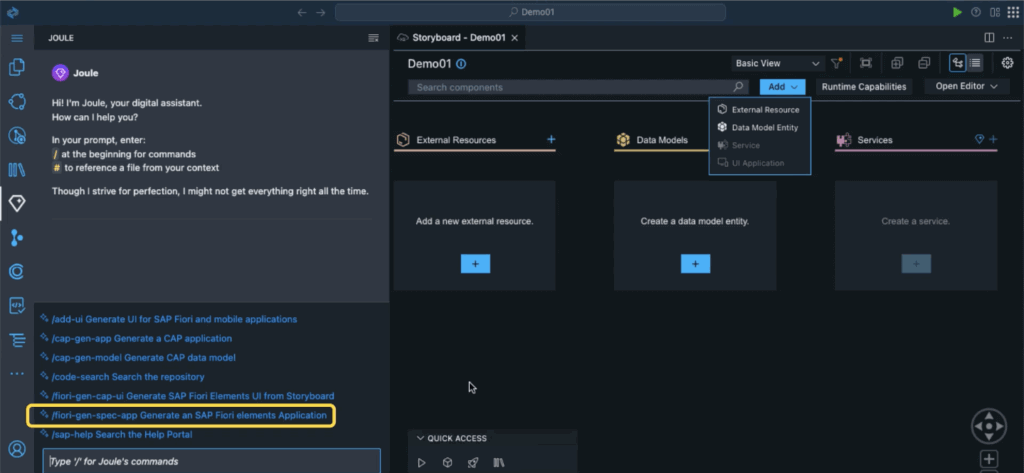The height and width of the screenshot is (473, 1024).
Task: Open storyboard settings gear icon
Action: 1007,63
